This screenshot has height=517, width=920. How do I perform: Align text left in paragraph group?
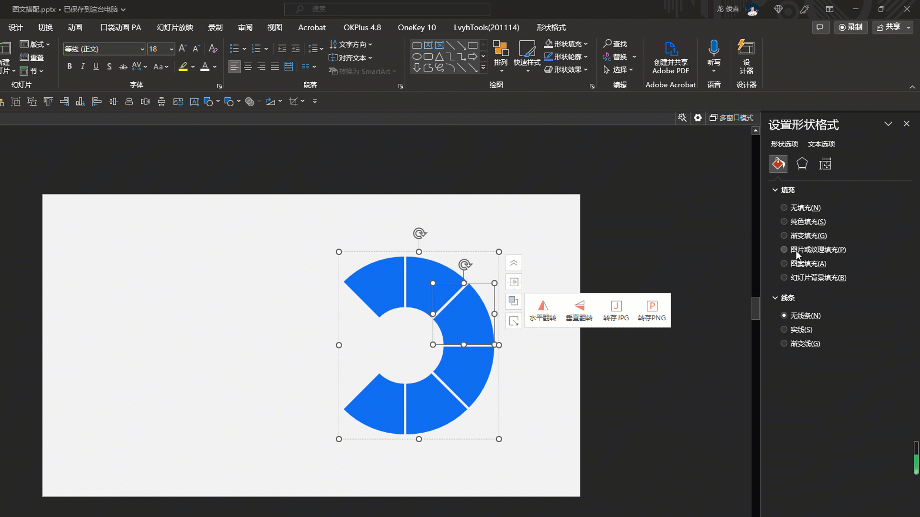(234, 67)
